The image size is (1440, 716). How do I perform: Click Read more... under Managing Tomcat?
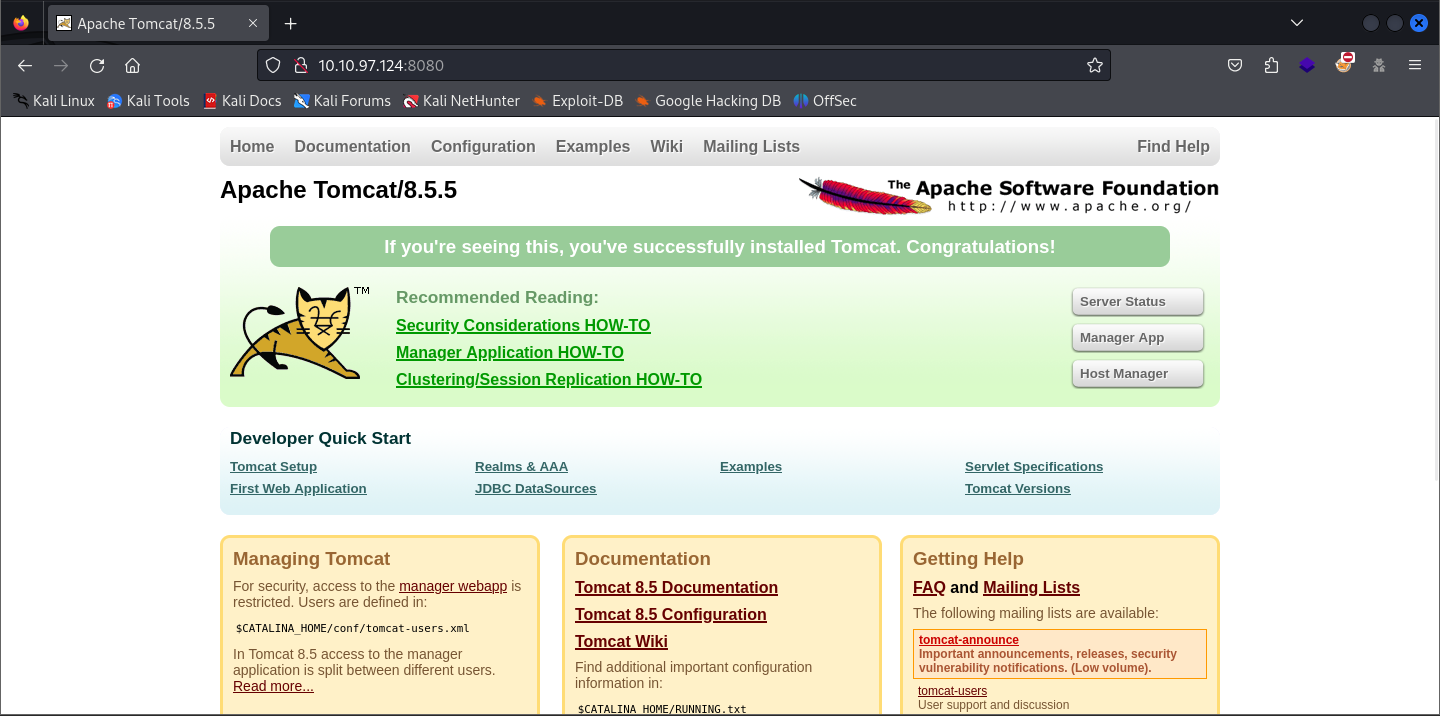(x=273, y=686)
